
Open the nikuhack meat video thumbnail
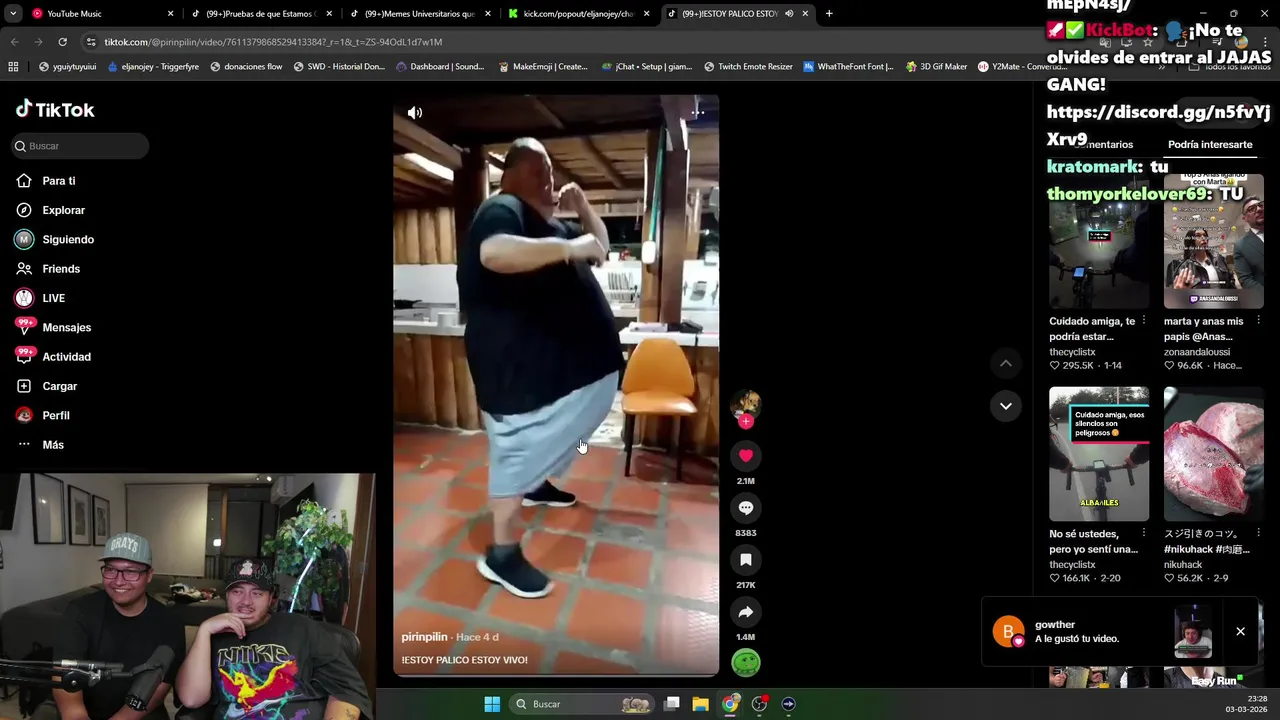point(1213,454)
